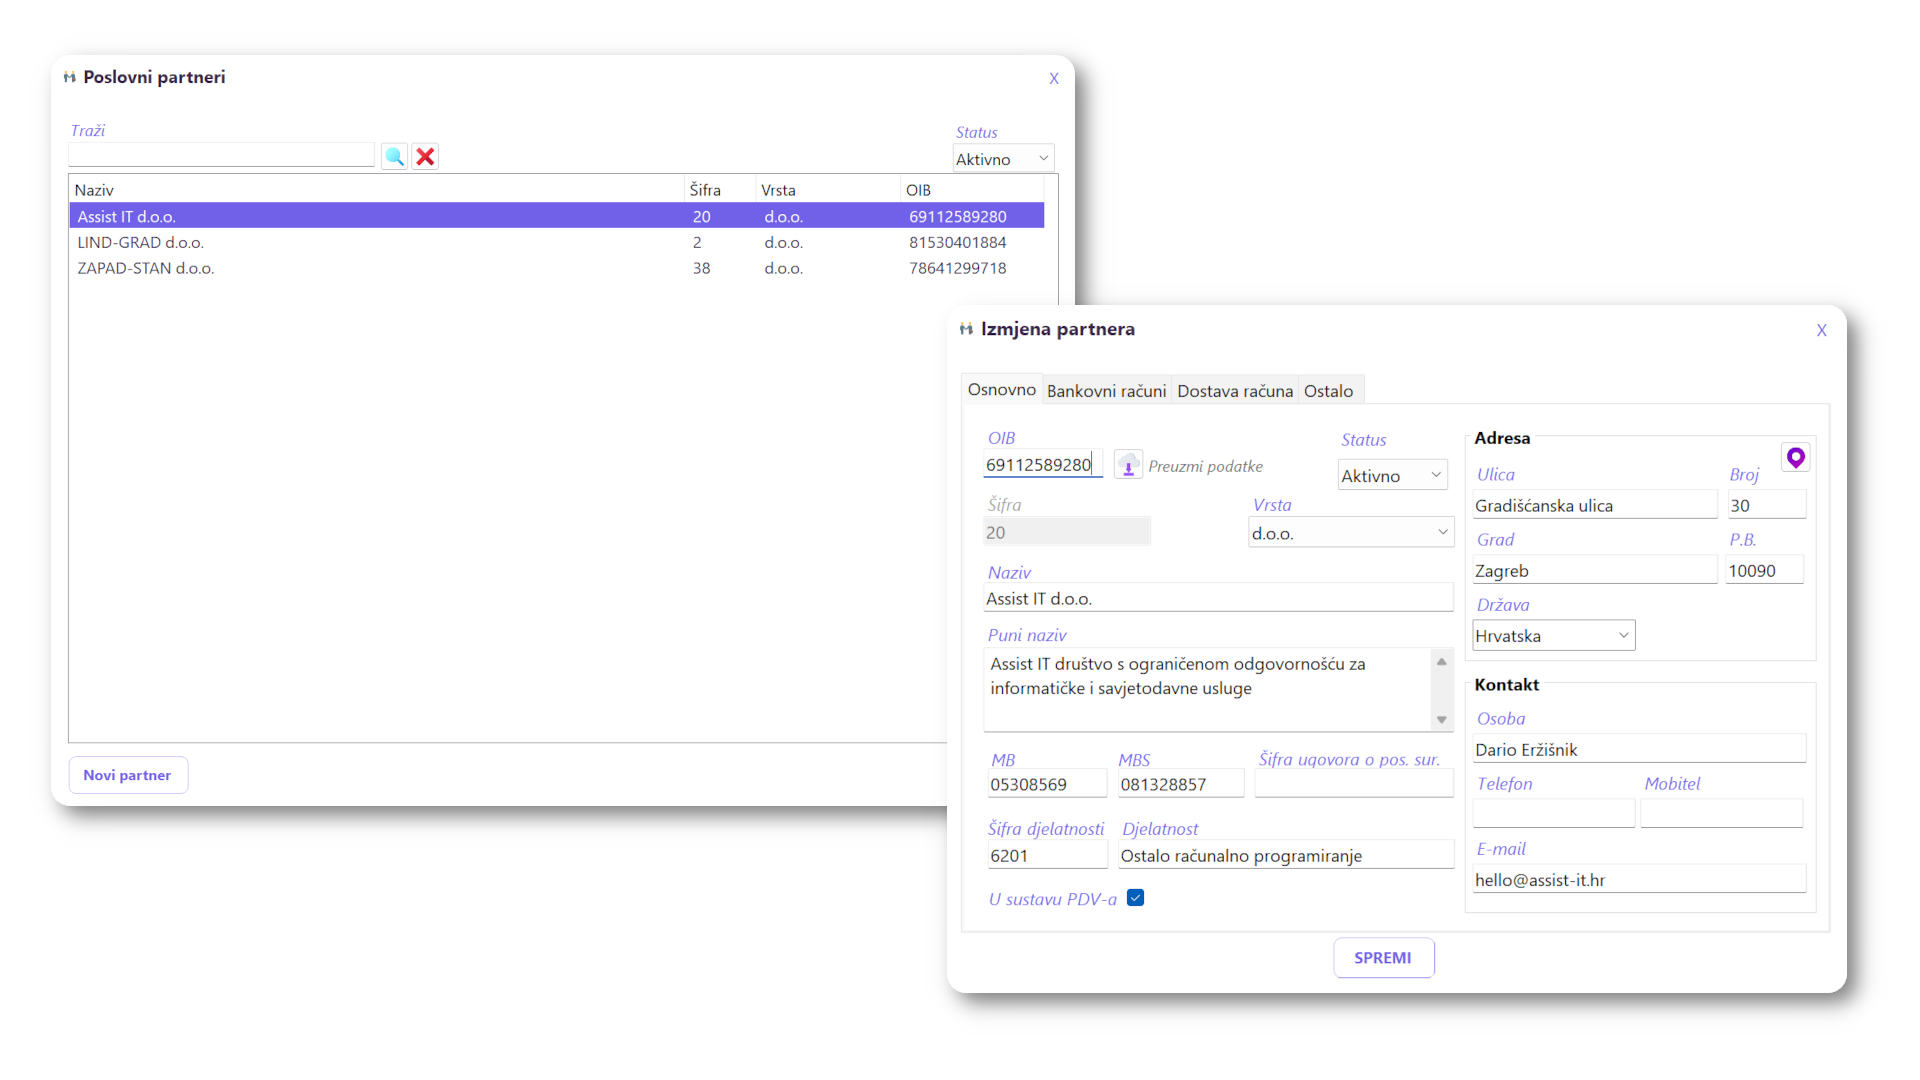
Task: Open Status dropdown in partner list
Action: [1003, 159]
